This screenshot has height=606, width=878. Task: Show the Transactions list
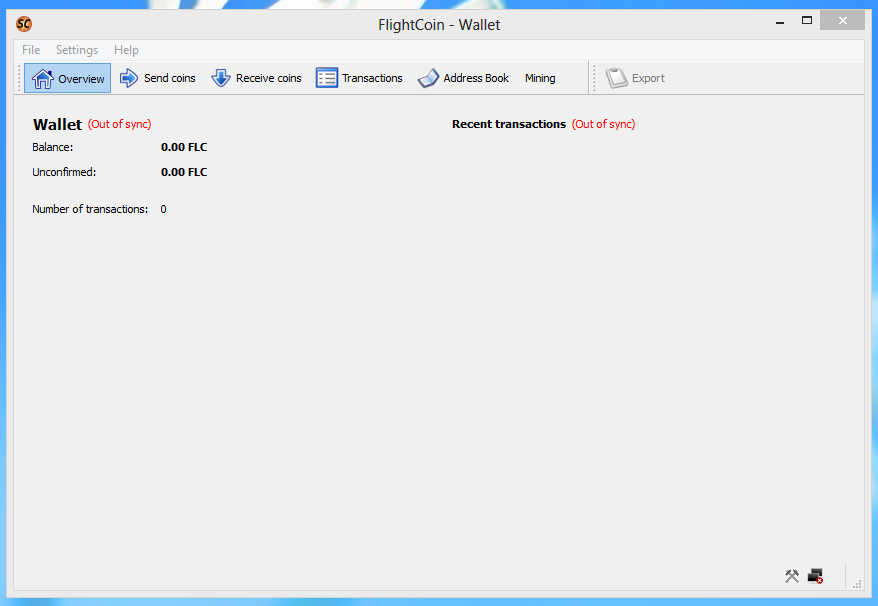(x=358, y=78)
